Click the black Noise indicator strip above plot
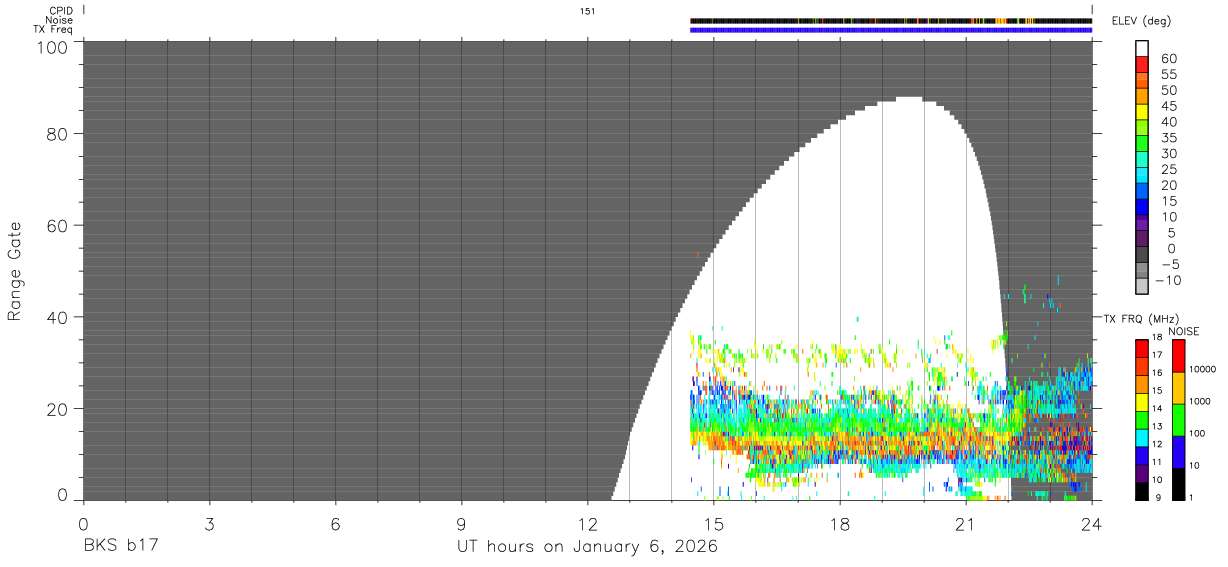The height and width of the screenshot is (567, 1228). [x=891, y=20]
